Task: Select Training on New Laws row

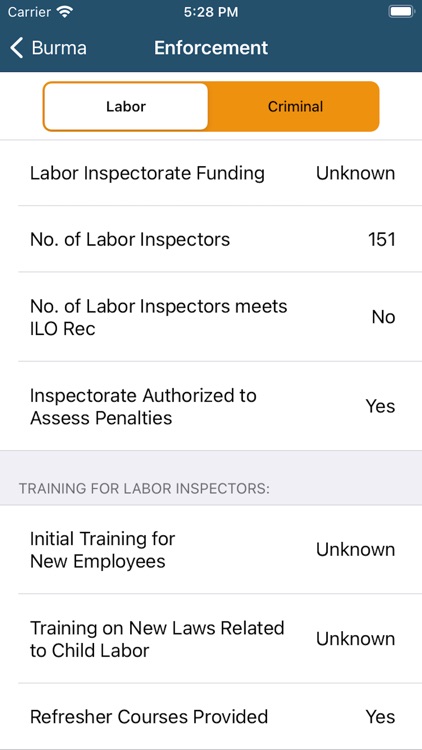Action: point(211,639)
